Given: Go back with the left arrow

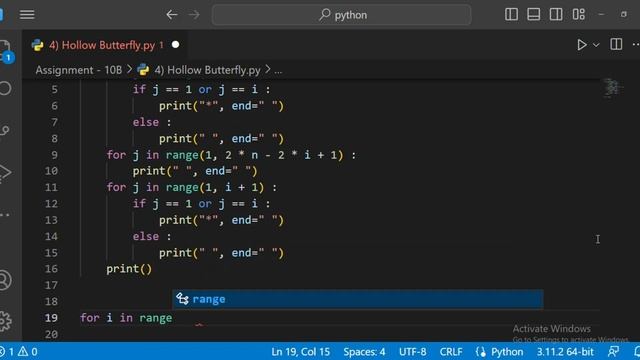Looking at the screenshot, I should click(x=172, y=15).
